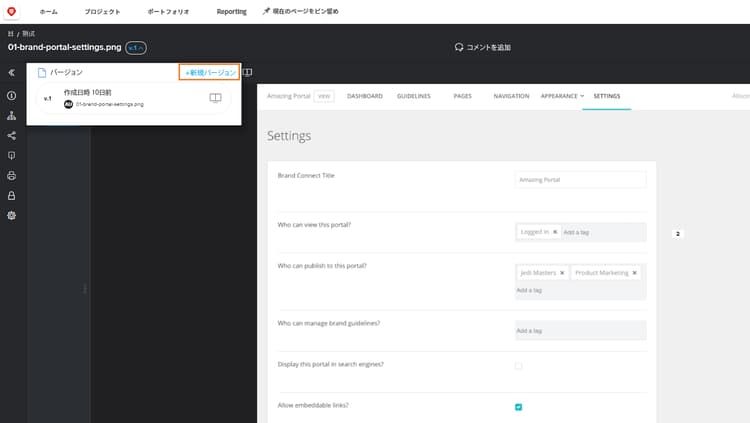This screenshot has width=750, height=423.
Task: Click the Brand Connect Title input field
Action: [x=580, y=180]
